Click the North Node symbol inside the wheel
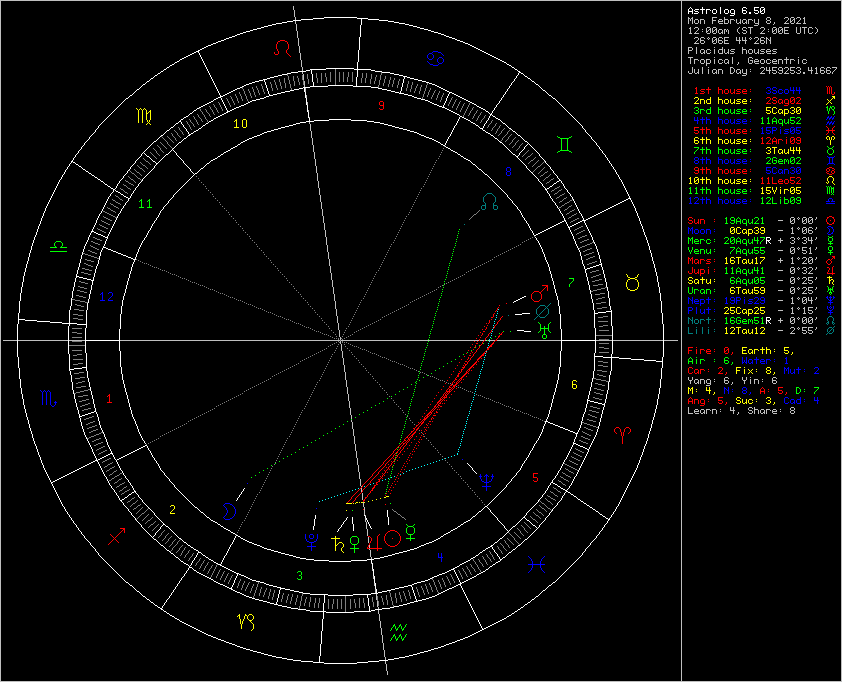 point(489,202)
